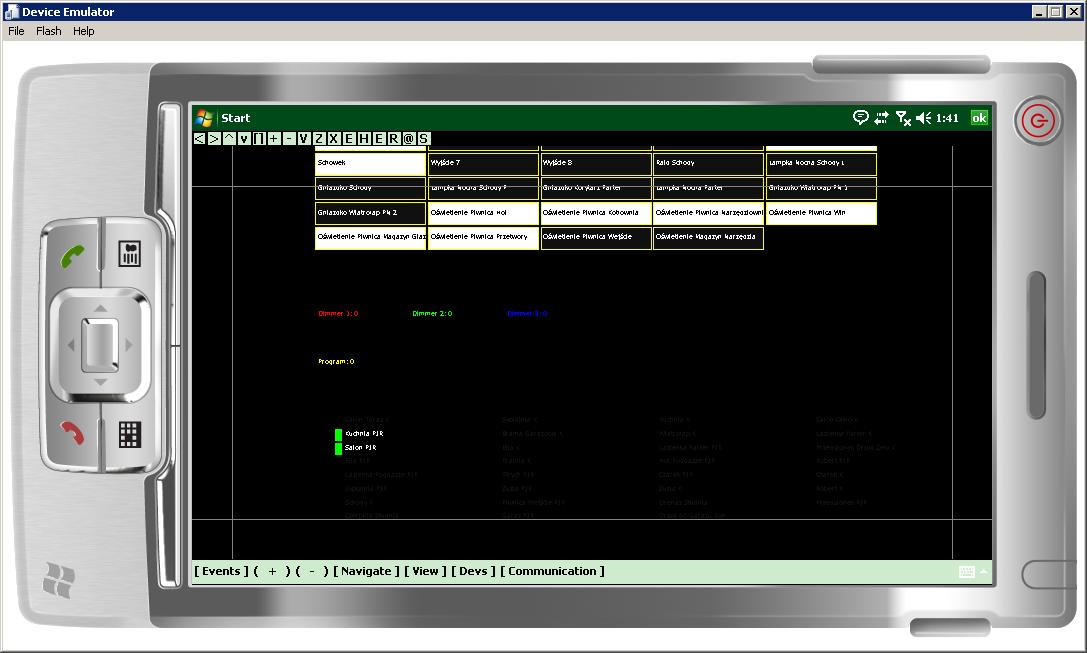Click the Salon PIR sensor entry

click(x=356, y=448)
